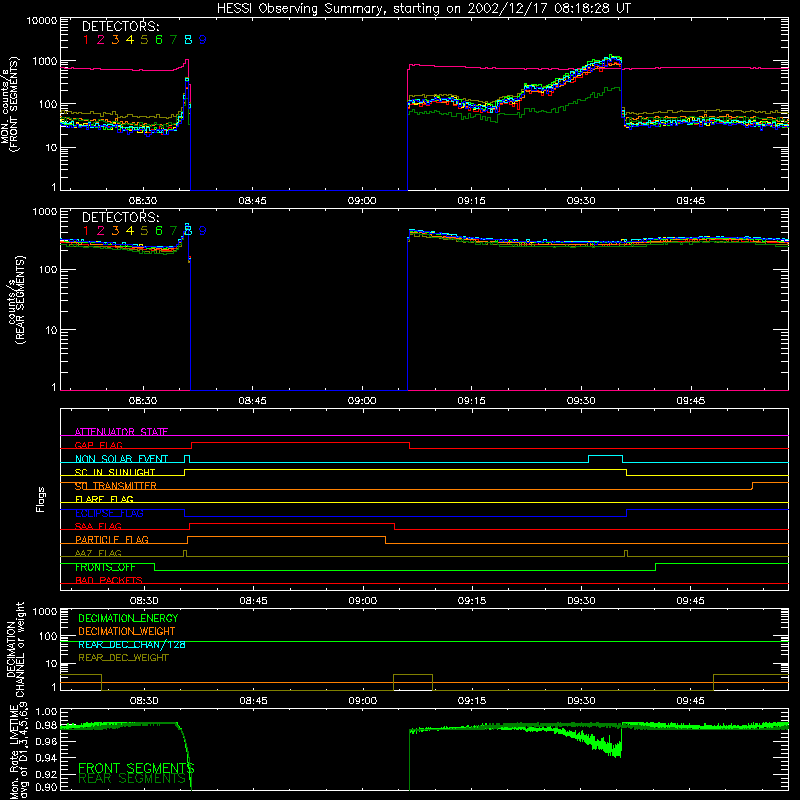Click the FRONT SEGMENTS livetime legend label

click(x=136, y=768)
